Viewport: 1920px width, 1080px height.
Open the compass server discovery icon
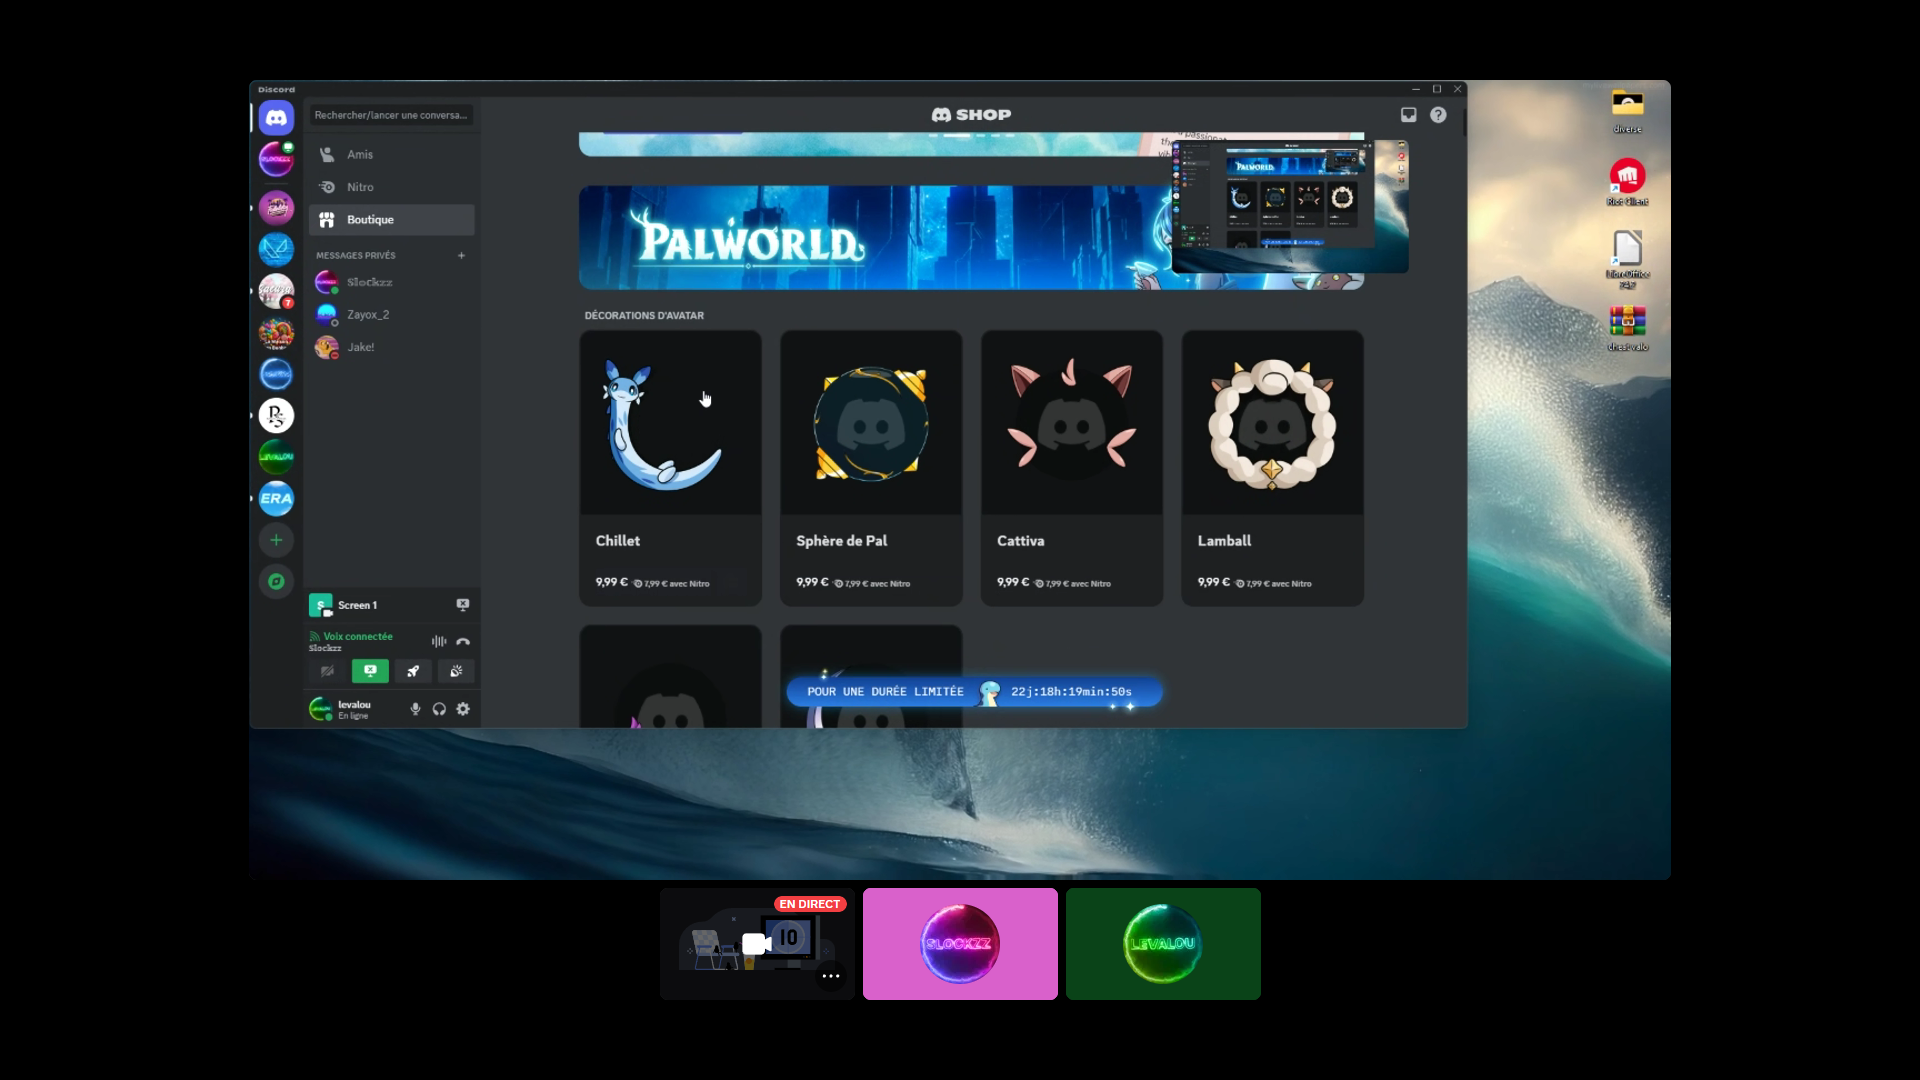276,581
